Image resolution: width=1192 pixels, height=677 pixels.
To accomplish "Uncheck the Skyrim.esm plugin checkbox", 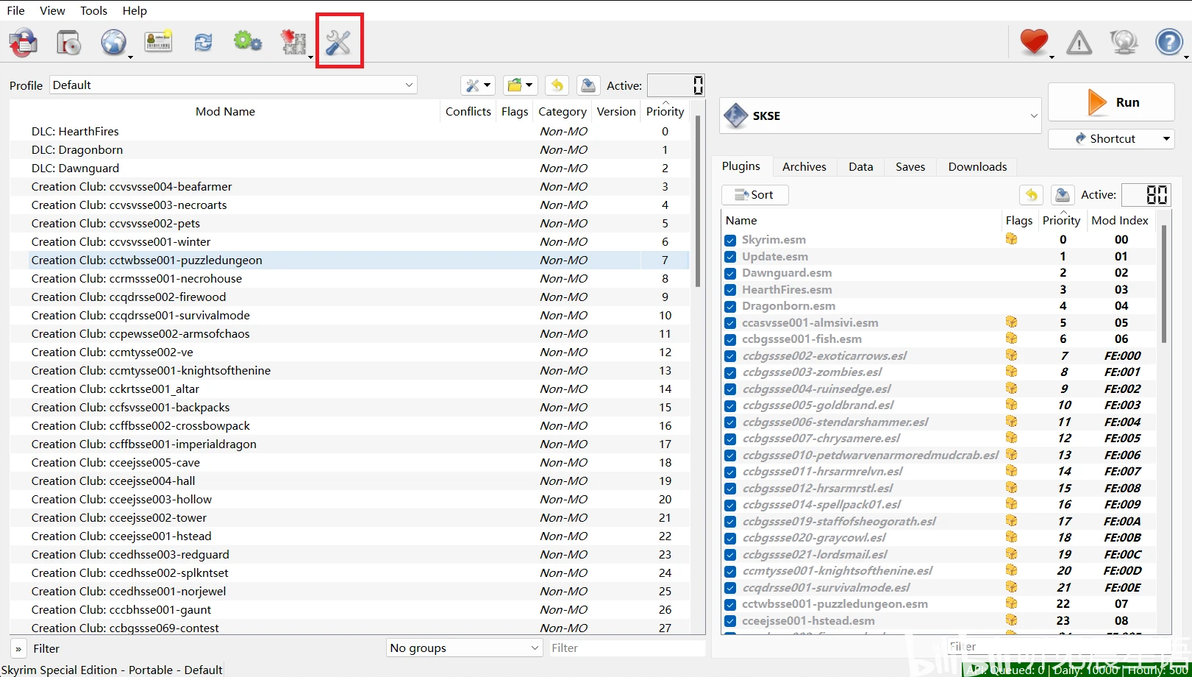I will coord(731,240).
